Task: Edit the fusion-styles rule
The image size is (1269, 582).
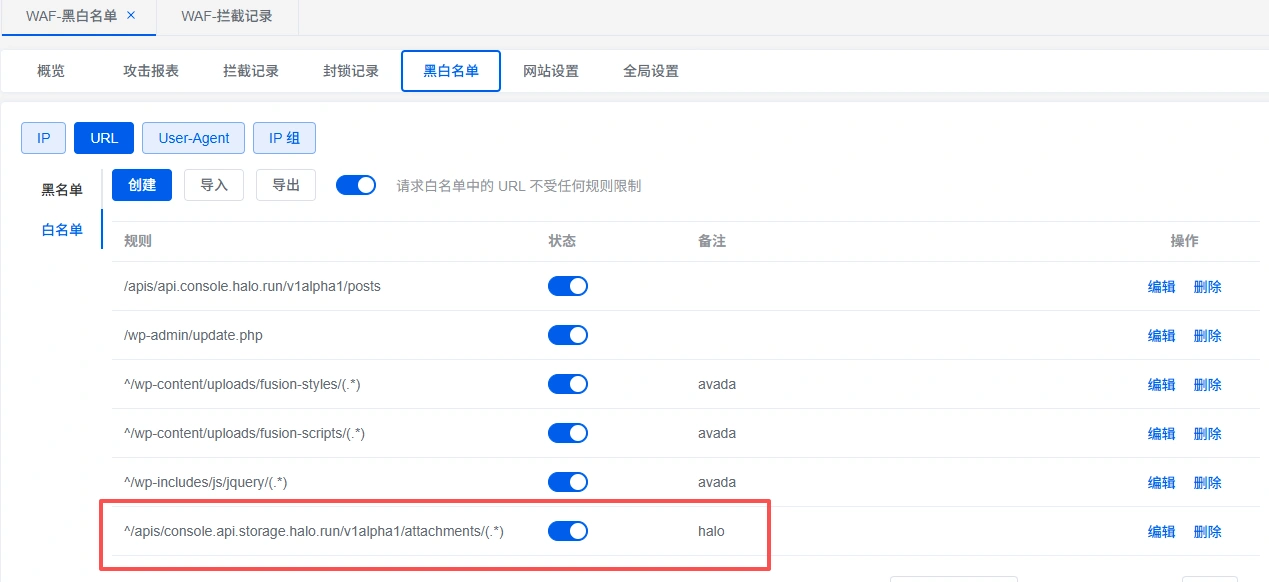Action: pyautogui.click(x=1161, y=384)
